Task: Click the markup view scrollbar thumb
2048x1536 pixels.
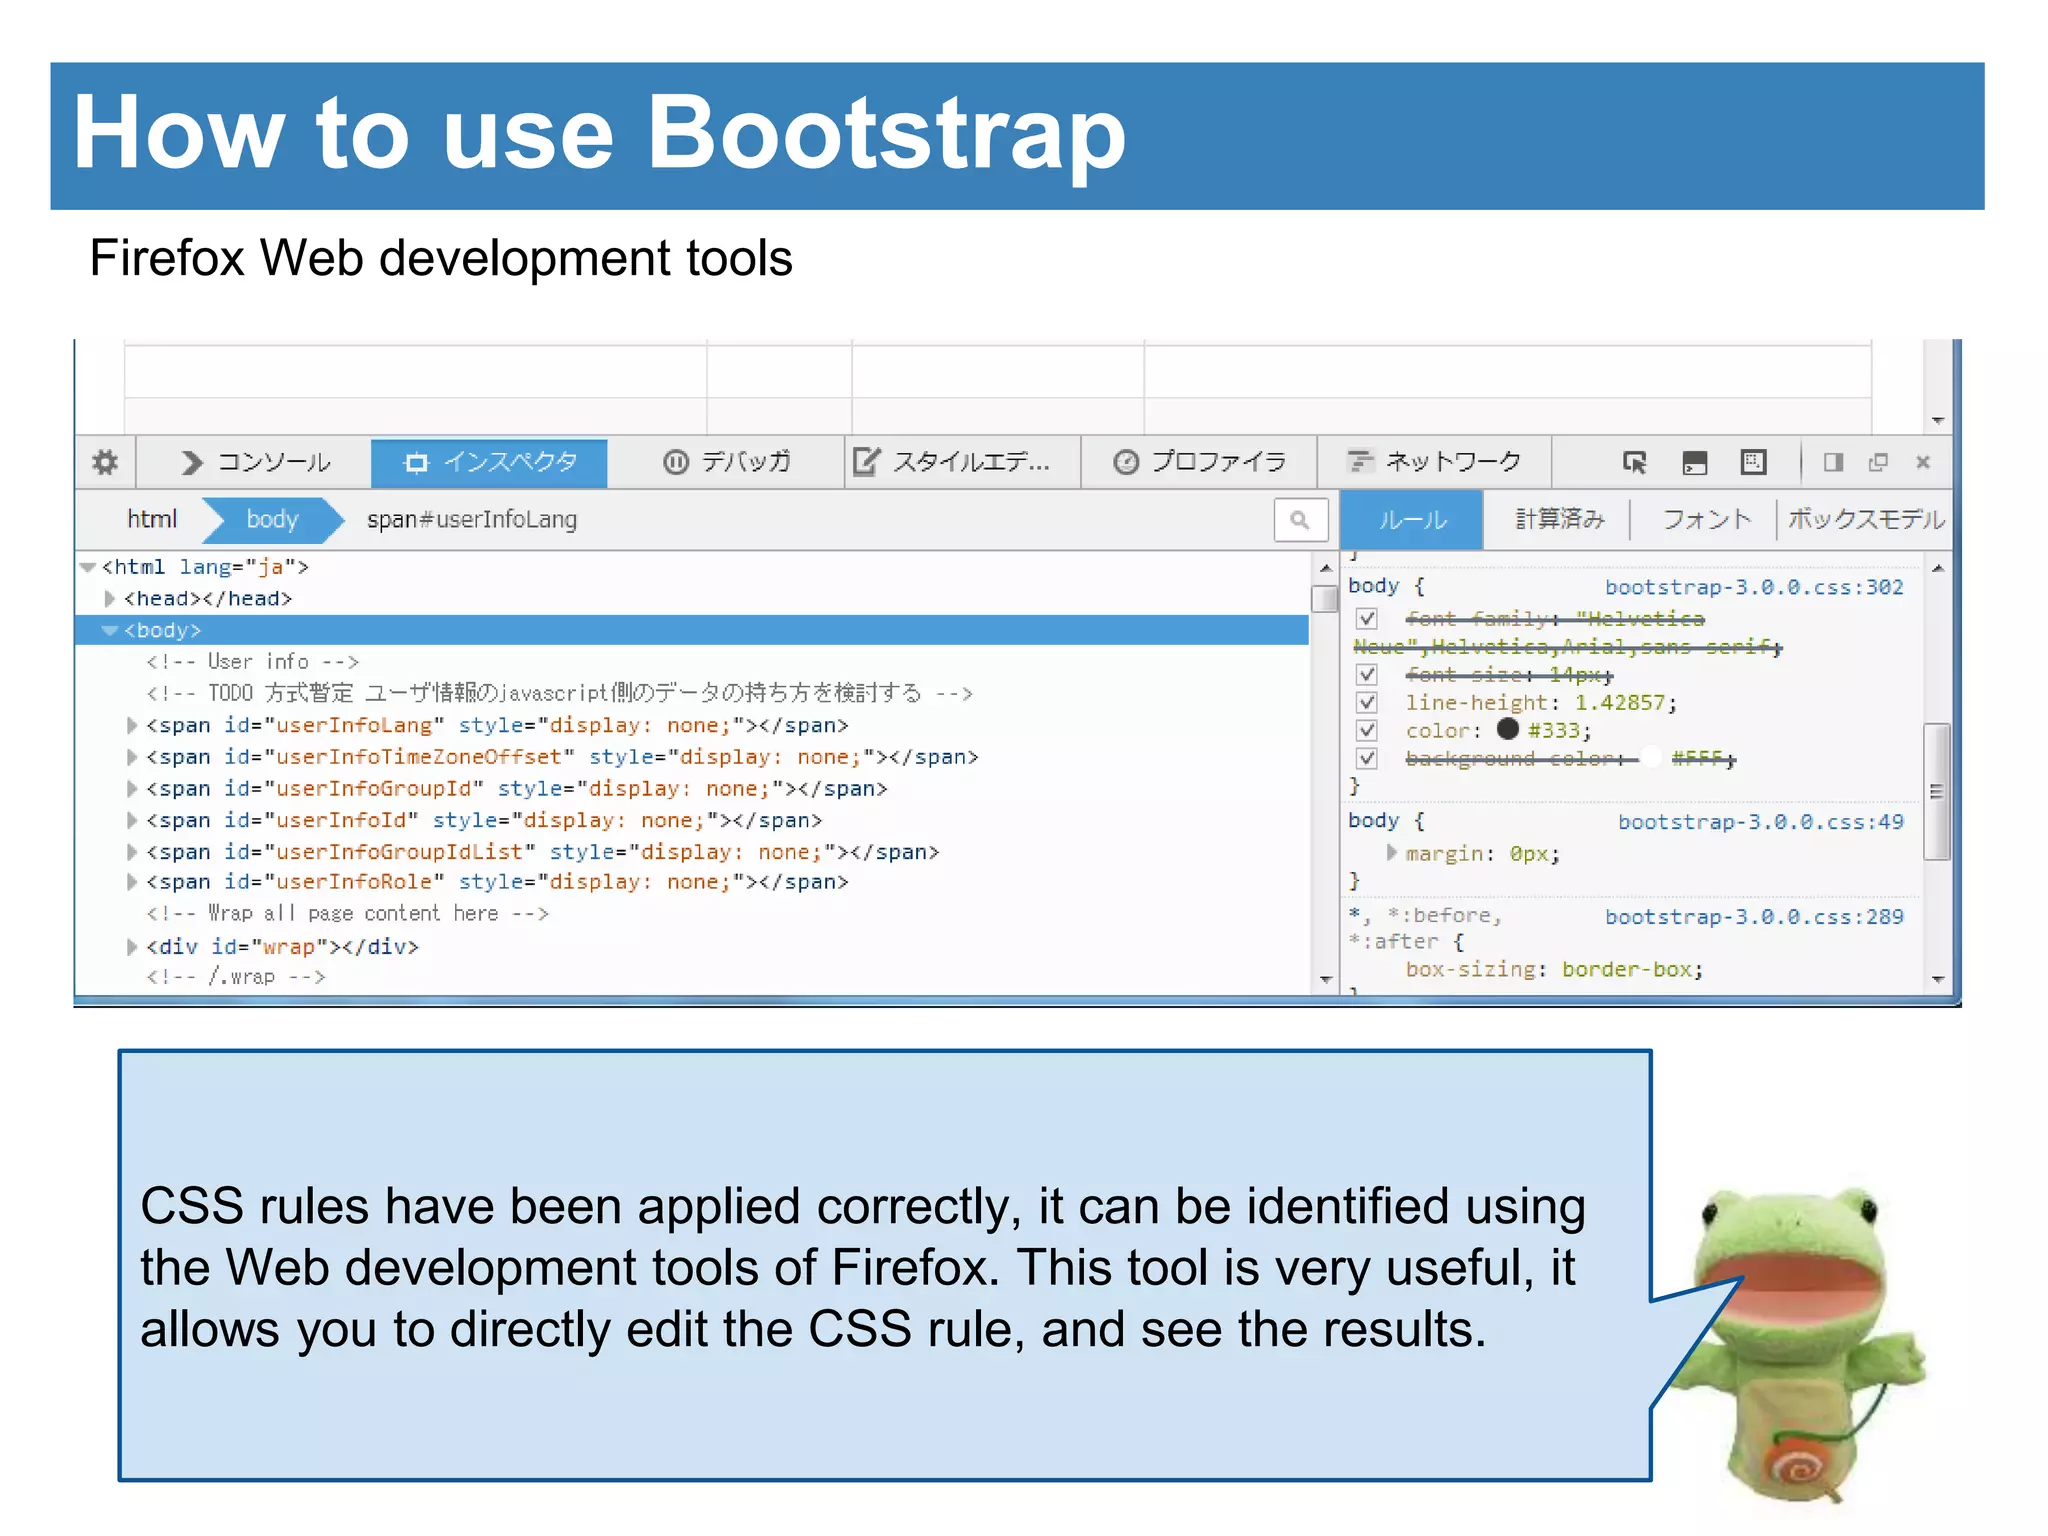Action: [x=1324, y=599]
